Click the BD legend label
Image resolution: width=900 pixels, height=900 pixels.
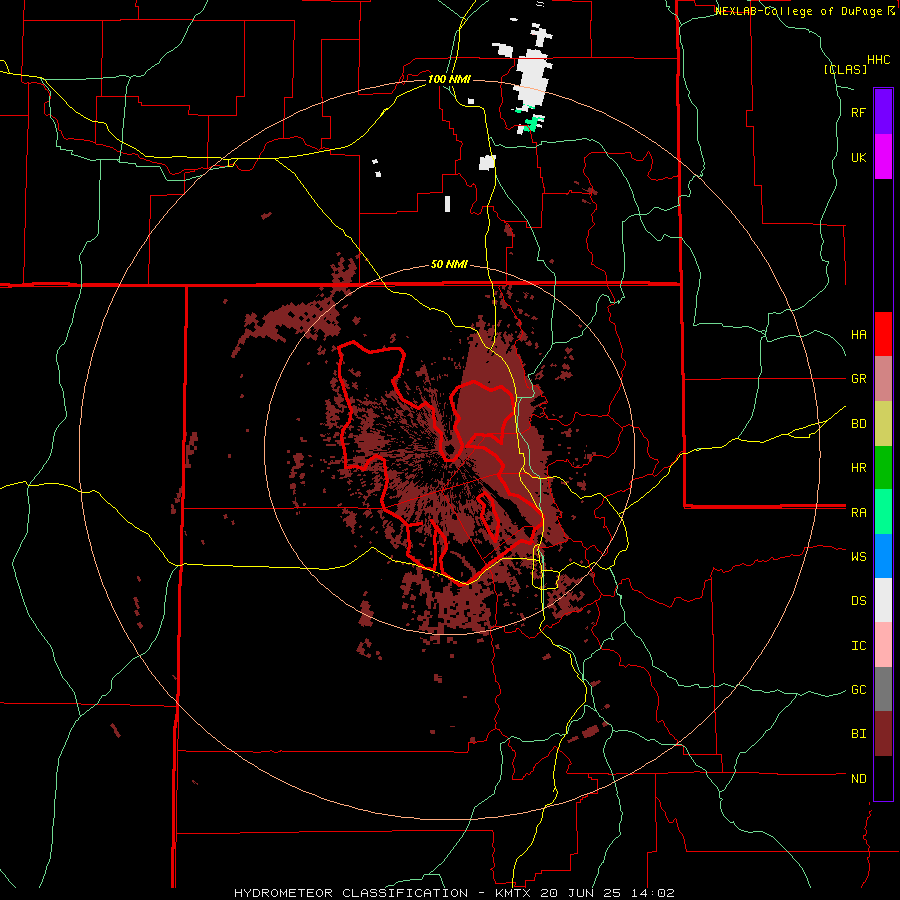tap(858, 424)
